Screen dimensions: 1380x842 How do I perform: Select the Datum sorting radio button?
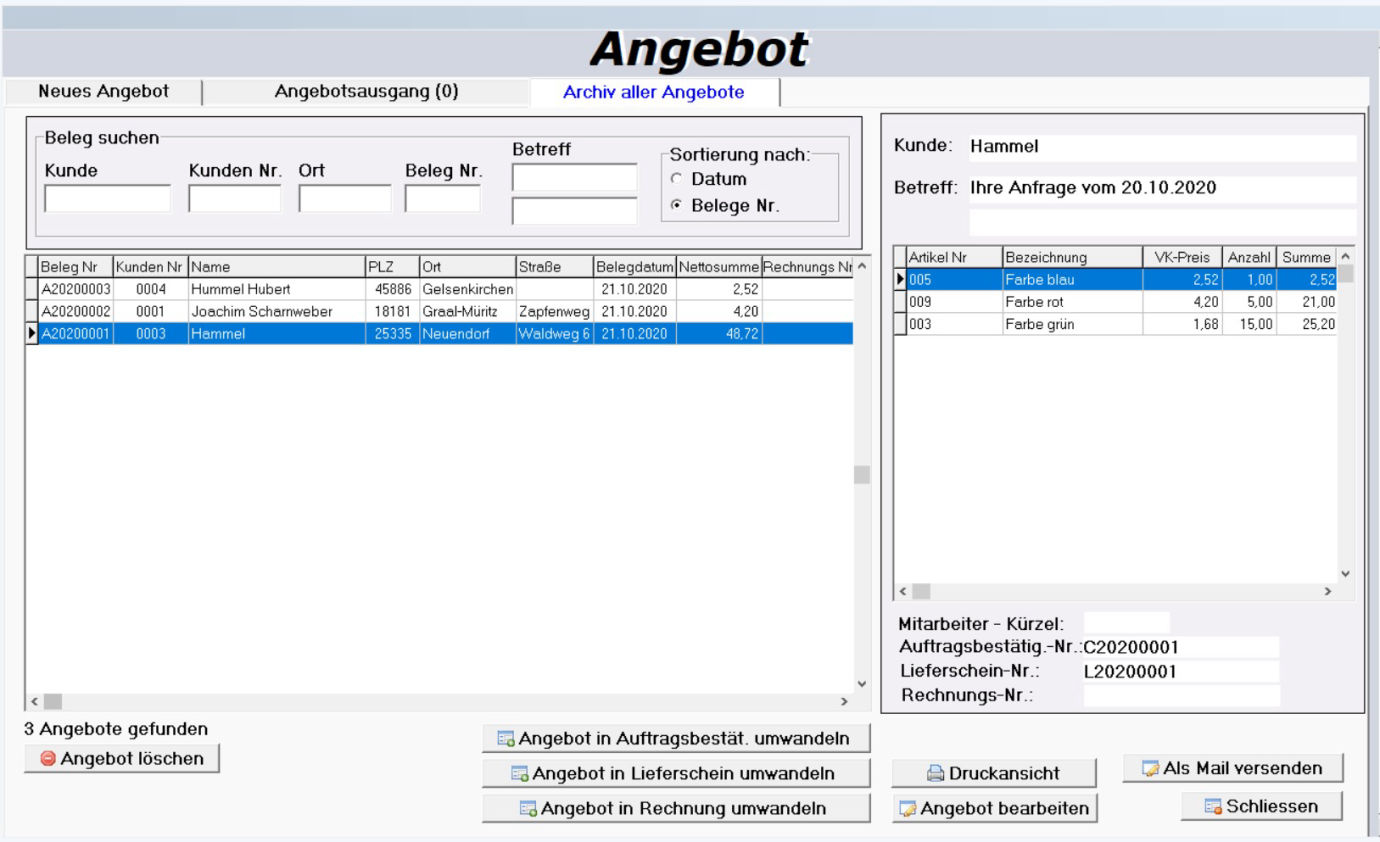[x=678, y=180]
